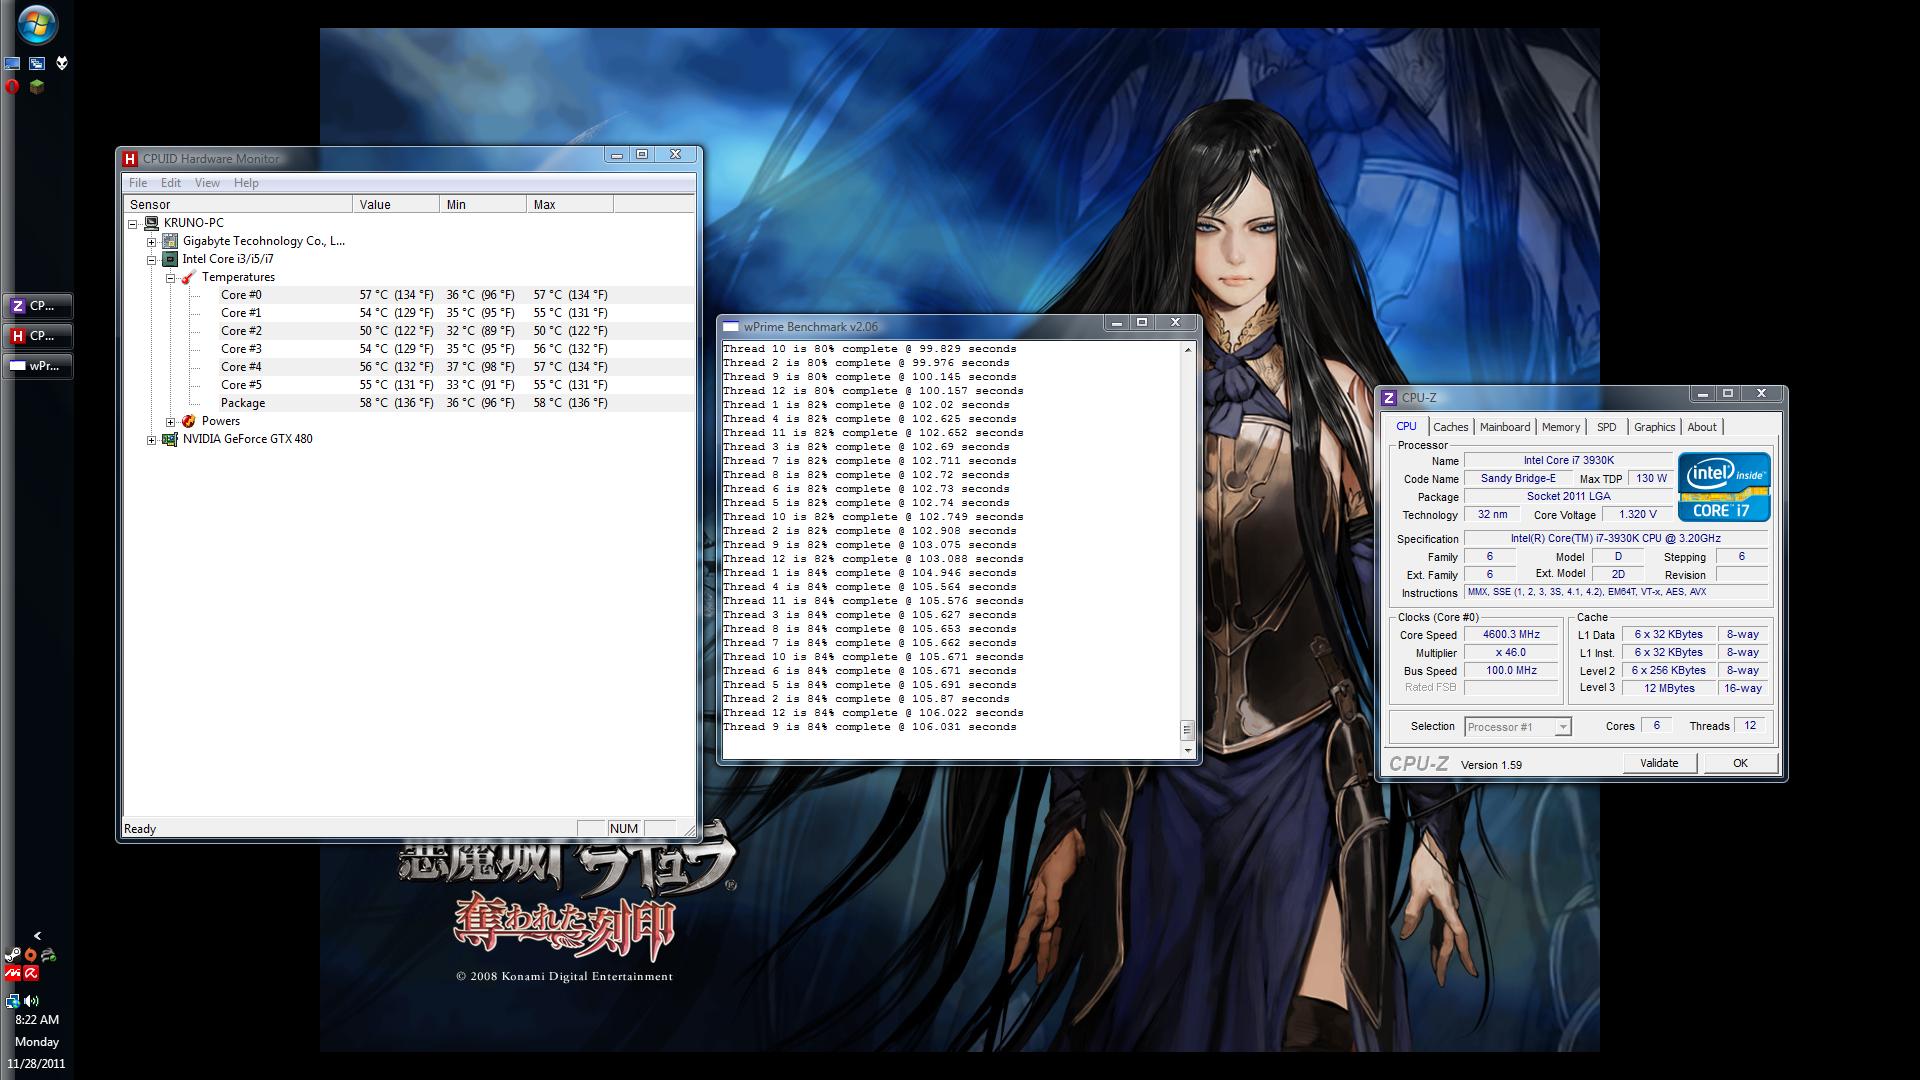This screenshot has height=1080, width=1920.
Task: Click wPrime scrollbar thumb
Action: point(1188,730)
